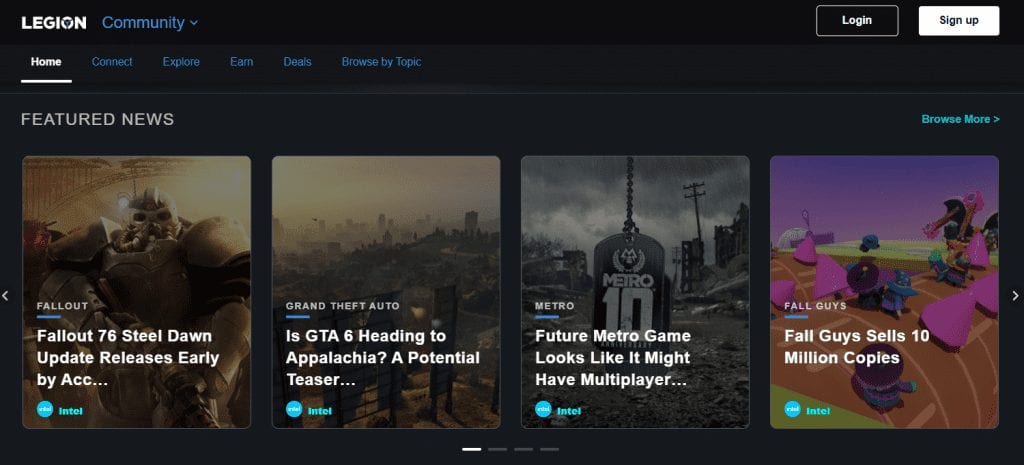1024x465 pixels.
Task: Select the Home tab
Action: [46, 62]
